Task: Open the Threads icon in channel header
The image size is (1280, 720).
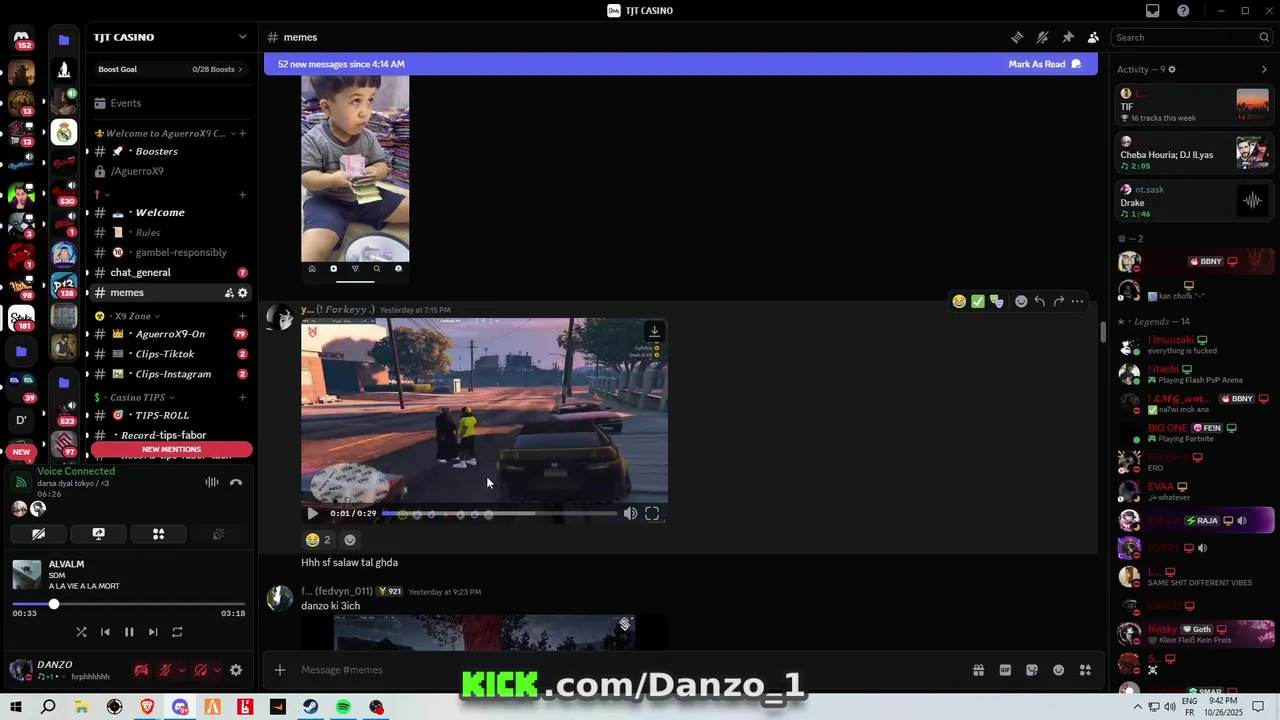Action: click(1017, 37)
